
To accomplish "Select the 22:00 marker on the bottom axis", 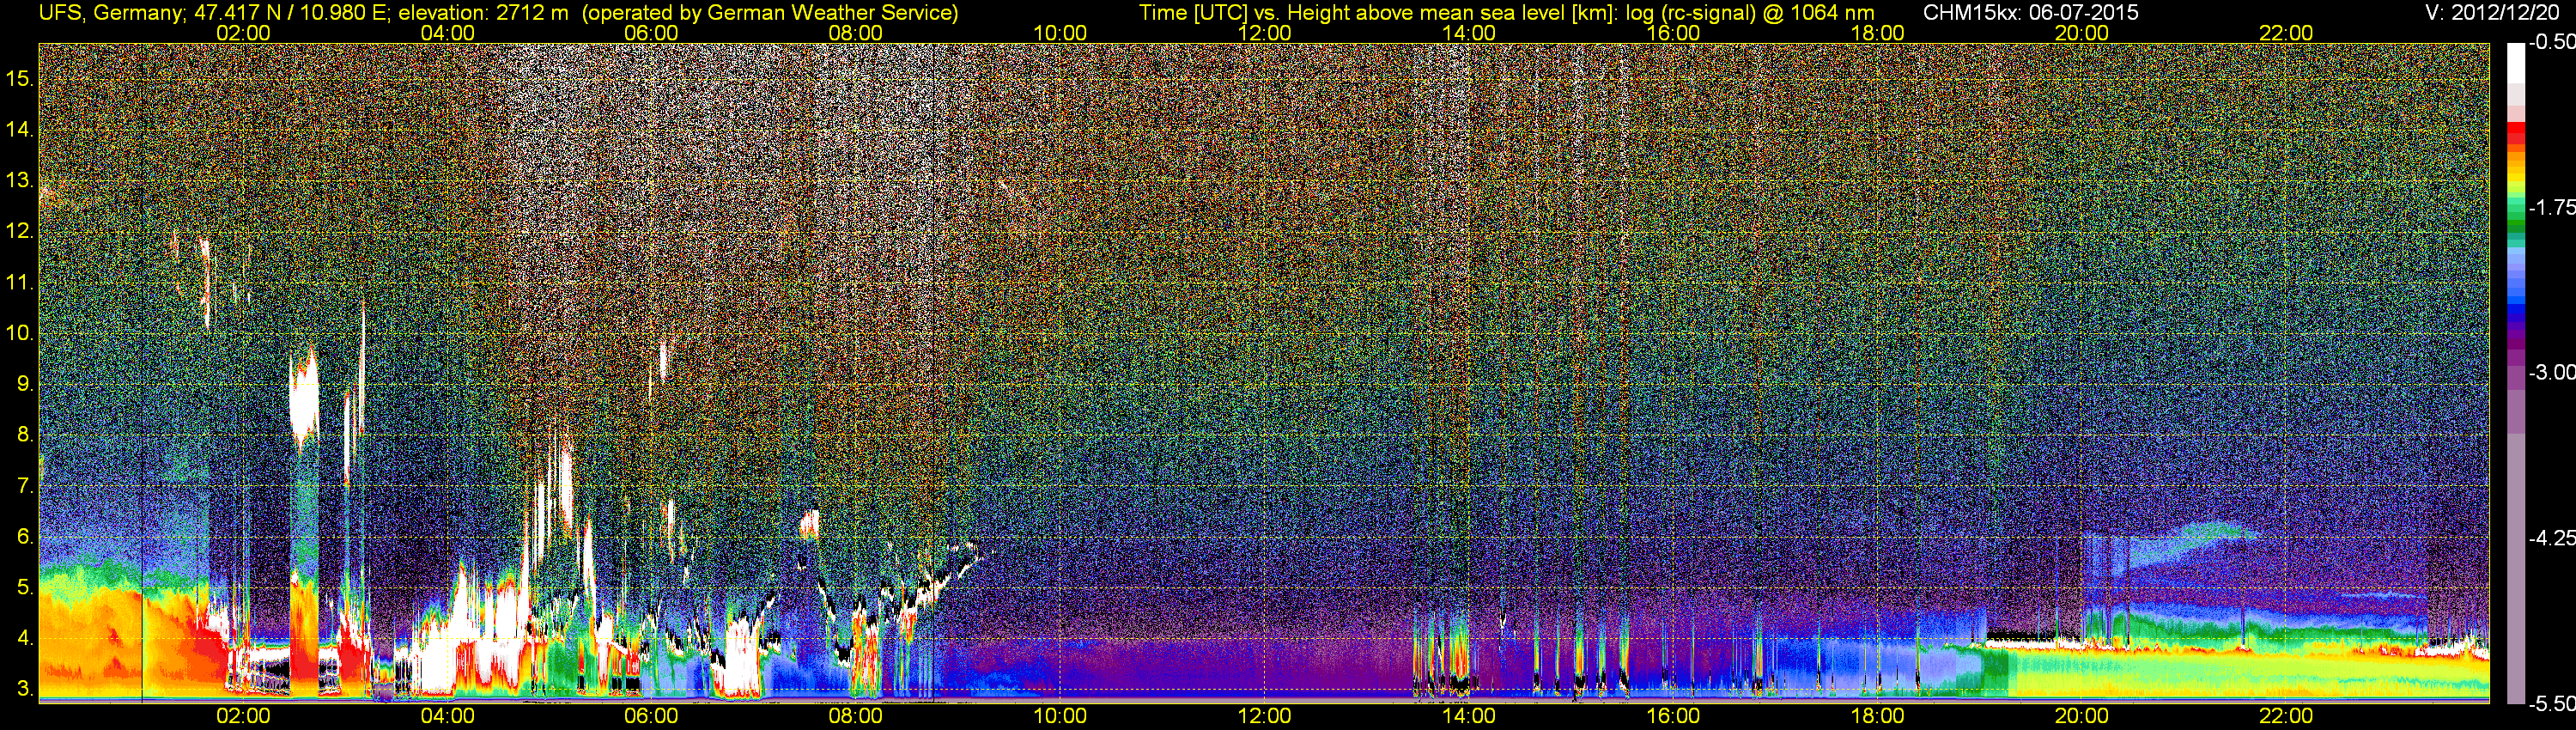I will coord(2286,716).
